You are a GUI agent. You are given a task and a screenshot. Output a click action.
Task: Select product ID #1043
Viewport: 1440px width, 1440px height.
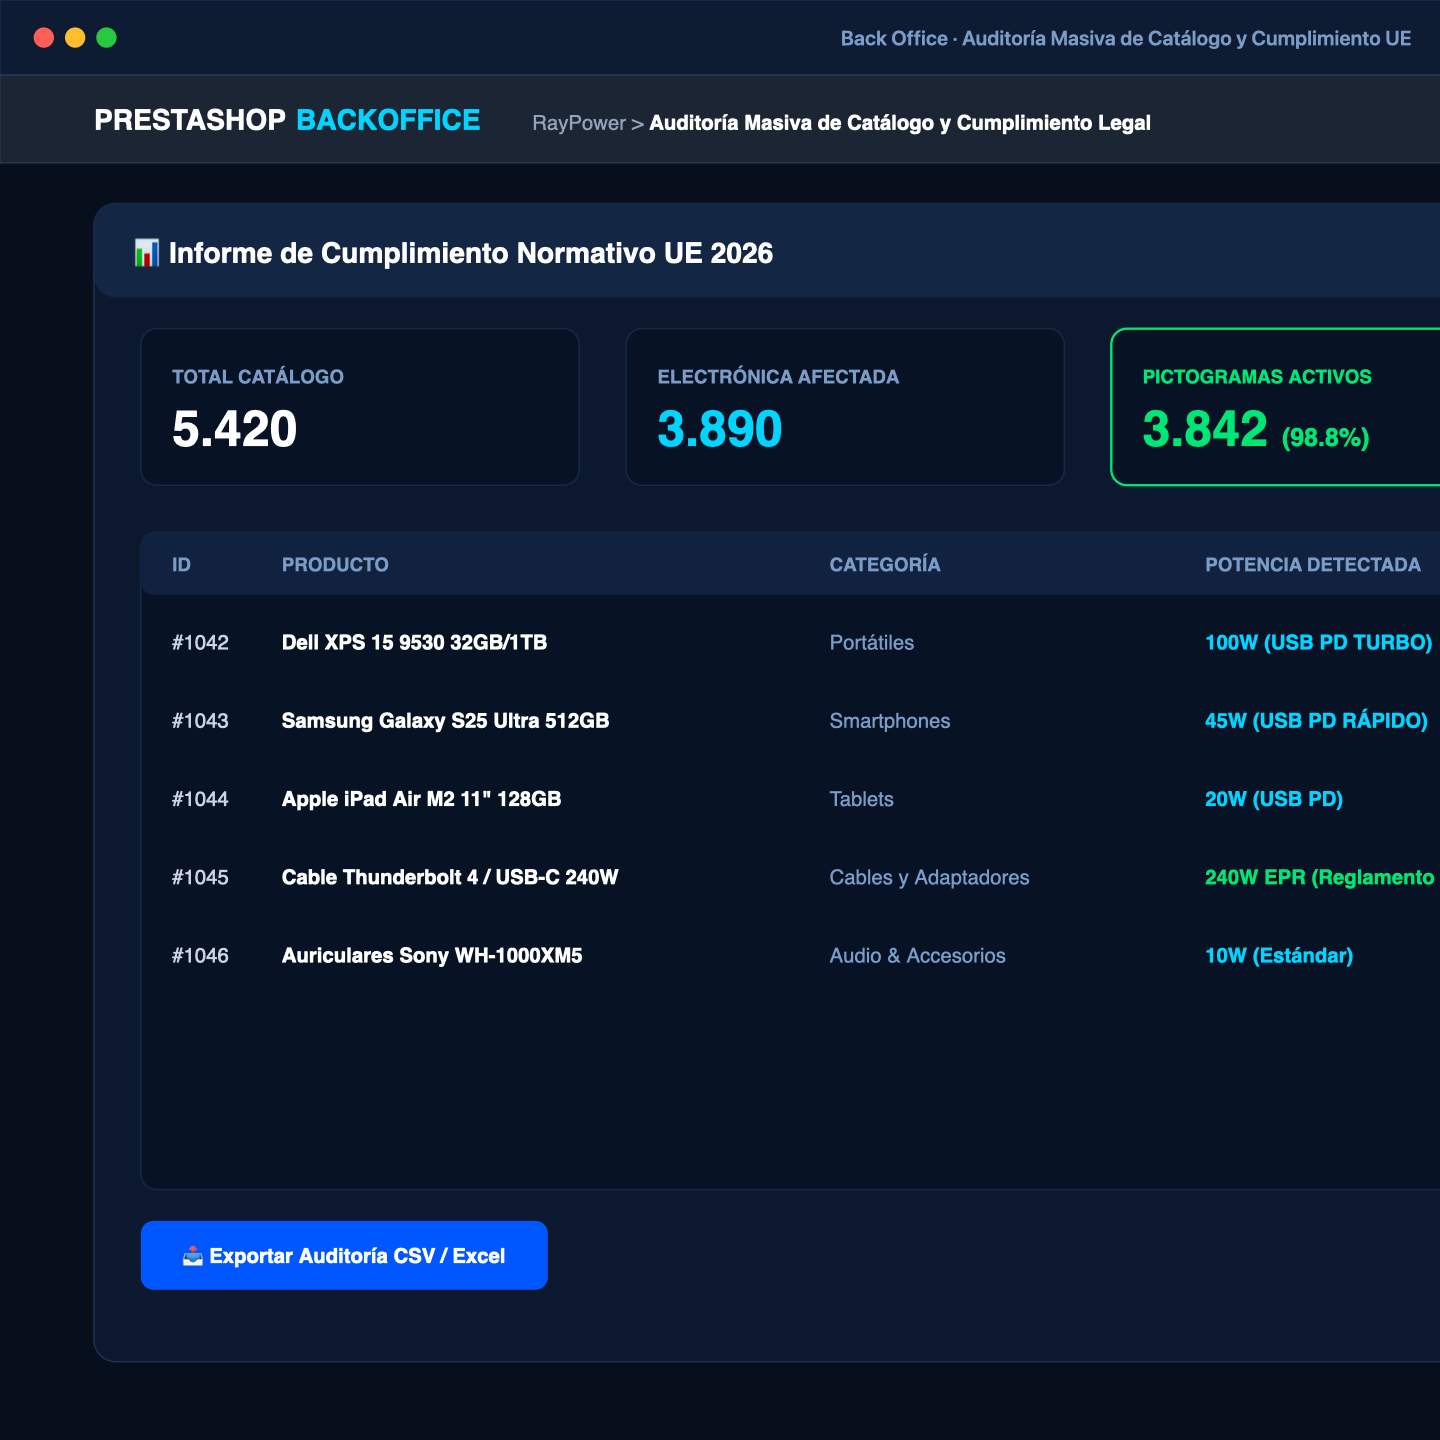point(200,721)
